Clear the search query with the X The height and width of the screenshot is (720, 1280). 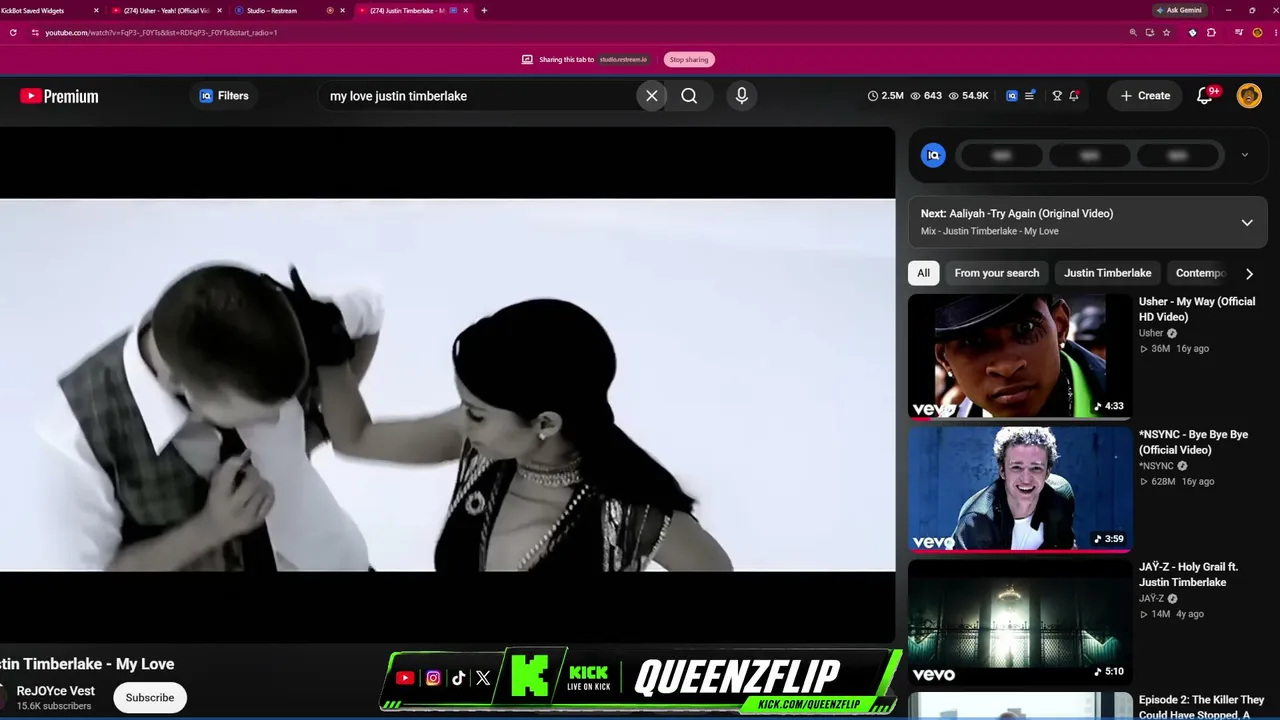point(652,96)
